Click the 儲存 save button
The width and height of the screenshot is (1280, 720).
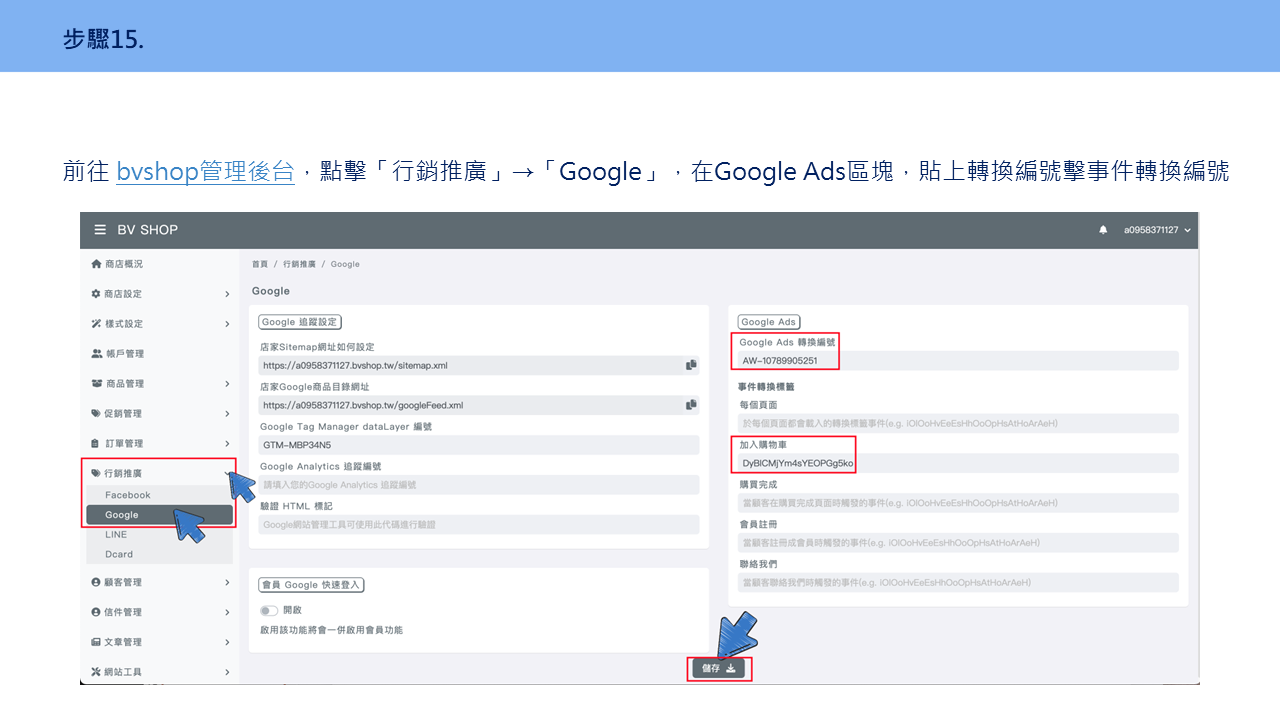tap(719, 668)
